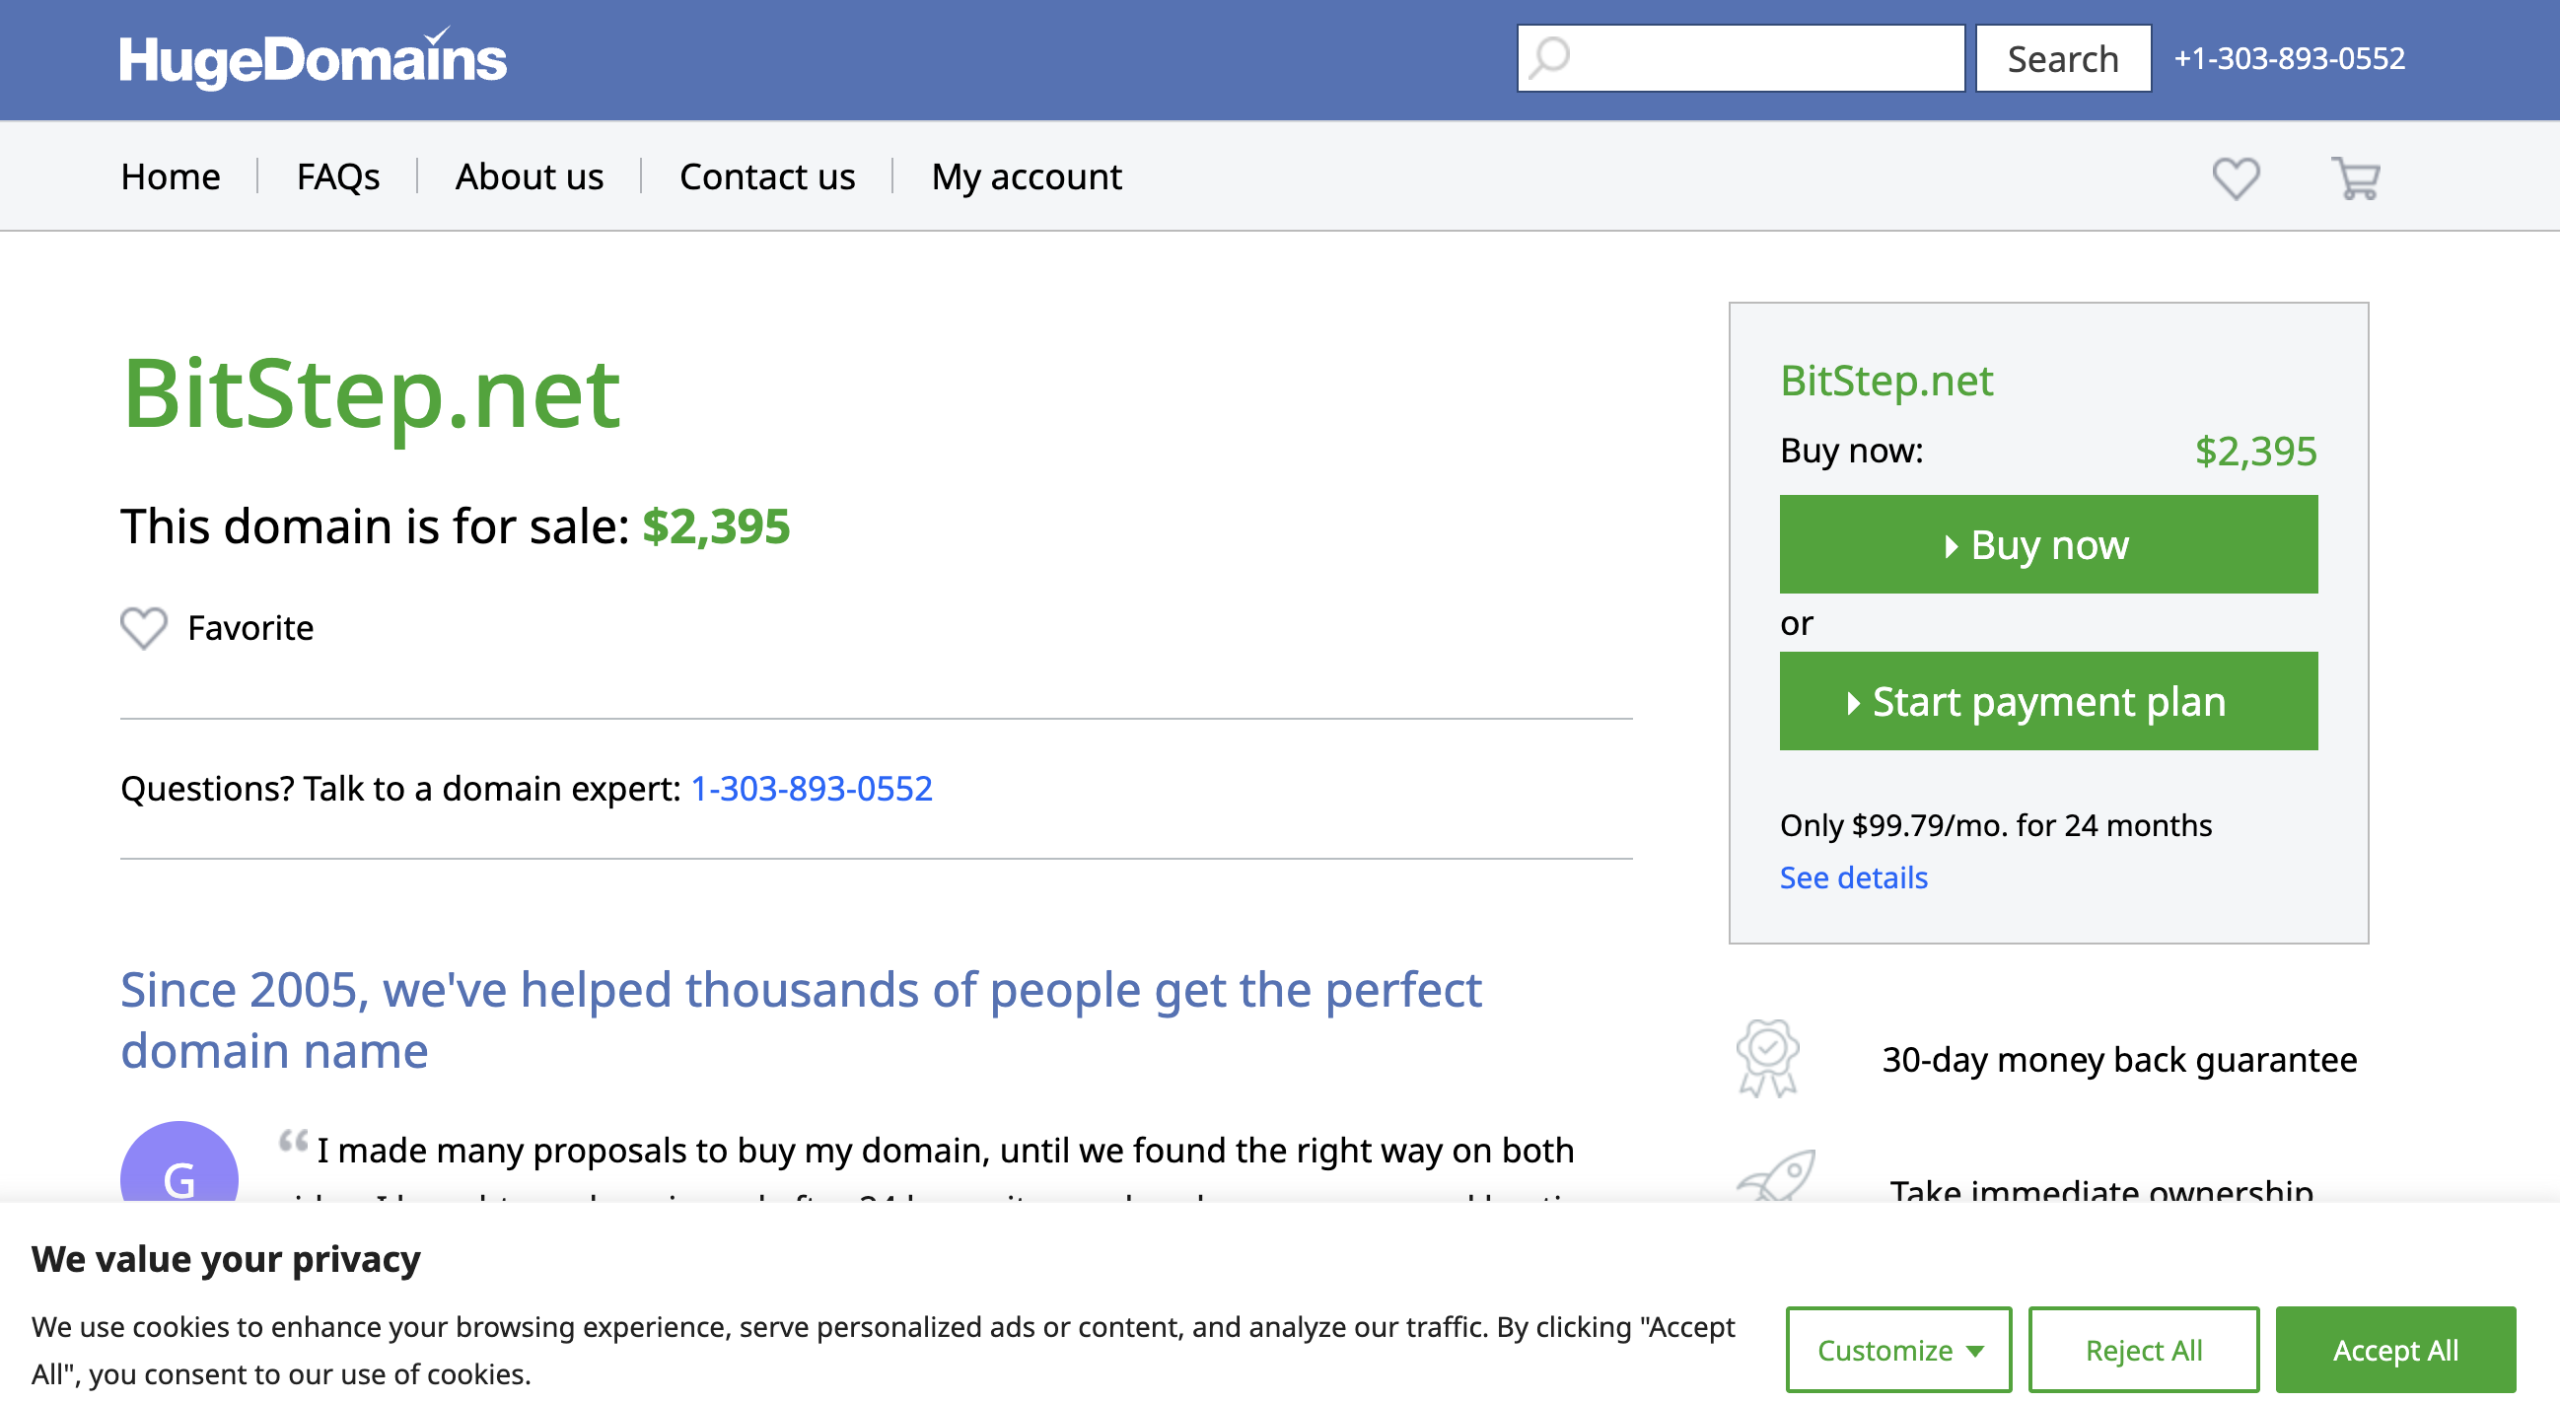This screenshot has width=2560, height=1402.
Task: Open the shopping cart
Action: [x=2354, y=178]
